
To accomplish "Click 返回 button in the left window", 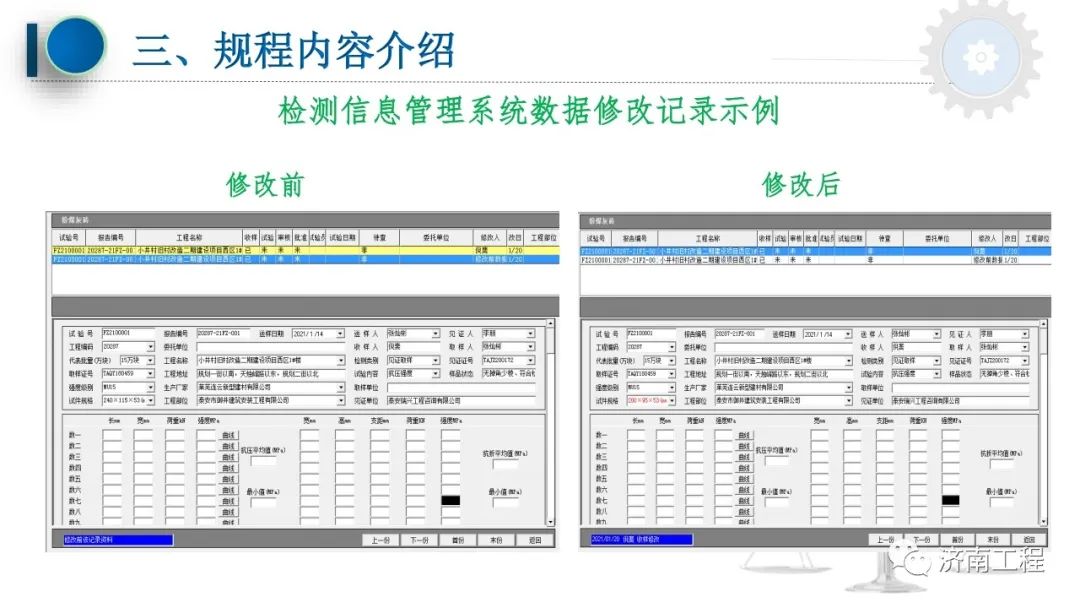I will [535, 540].
